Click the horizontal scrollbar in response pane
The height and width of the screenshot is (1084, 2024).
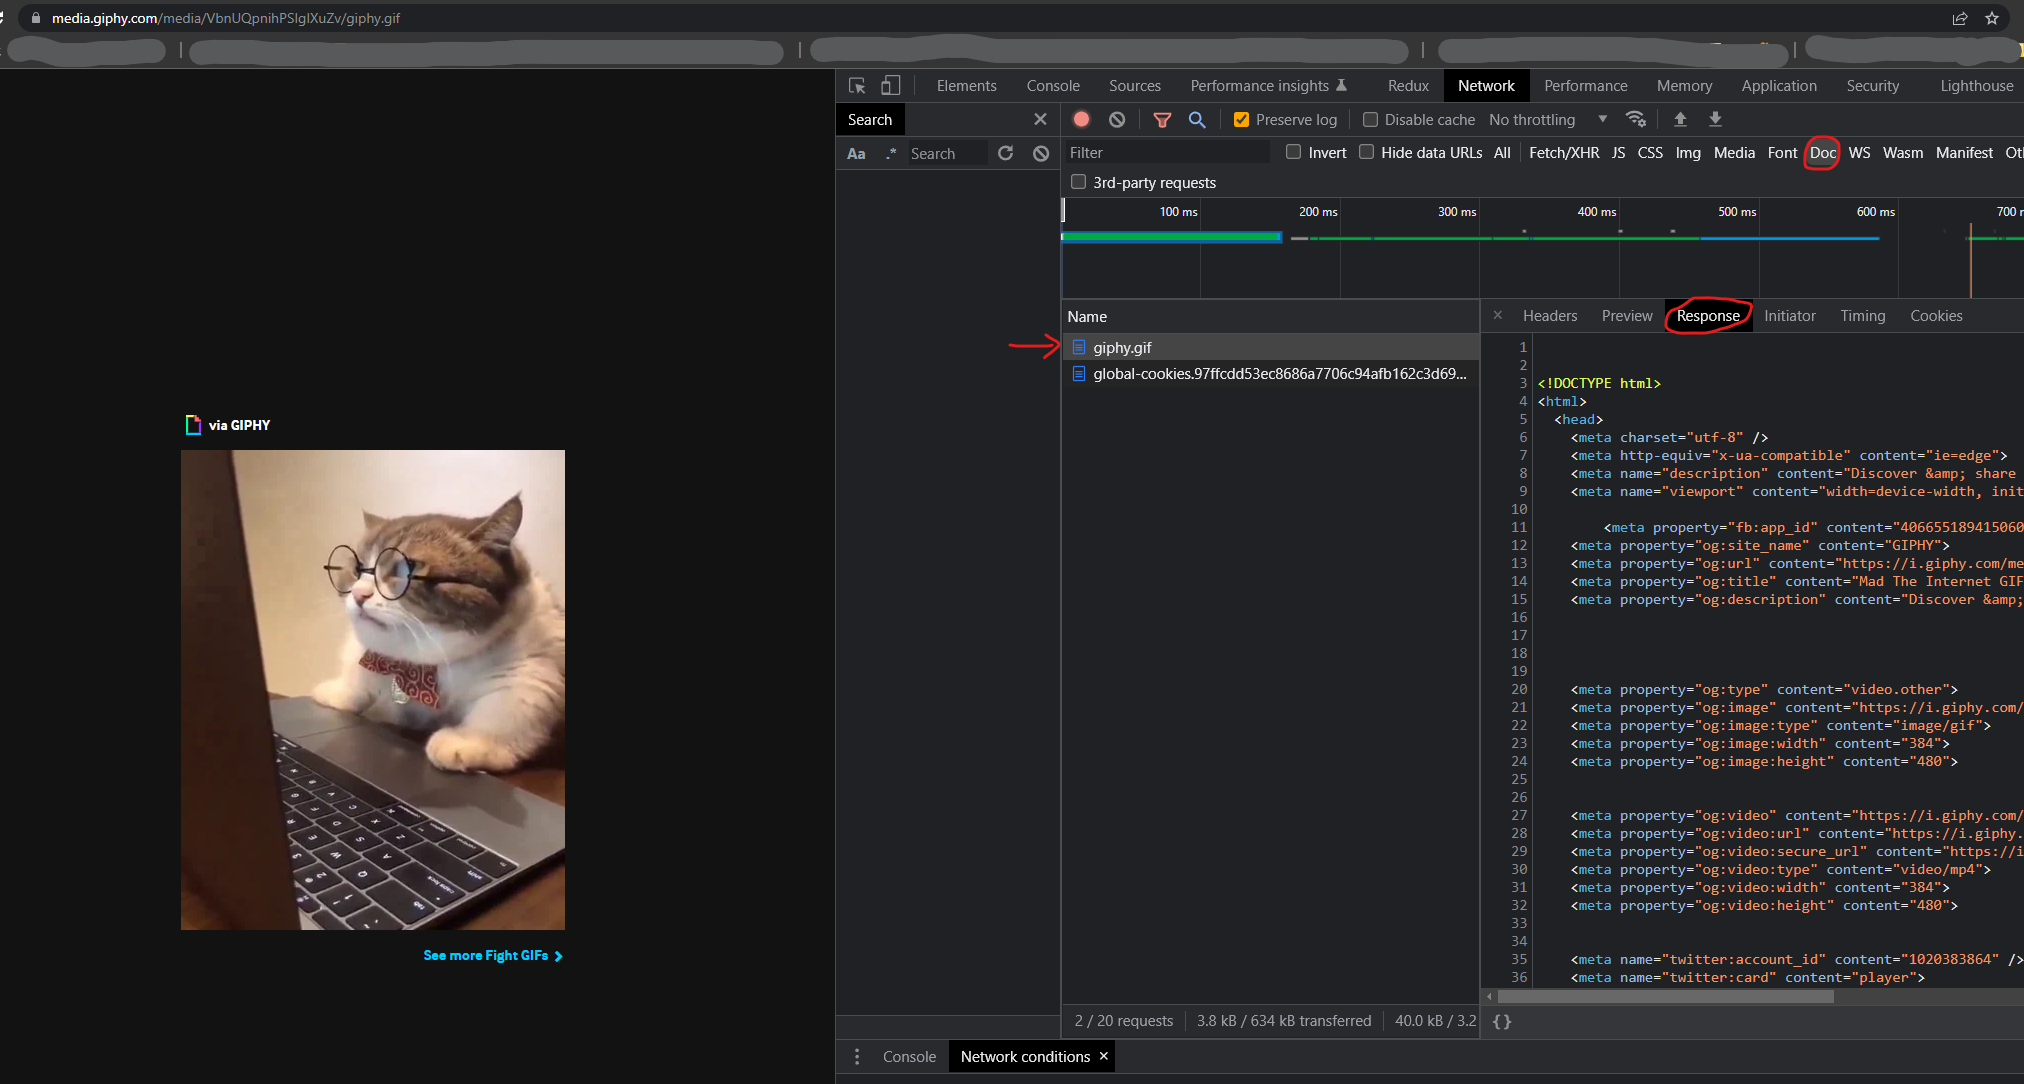(1665, 996)
